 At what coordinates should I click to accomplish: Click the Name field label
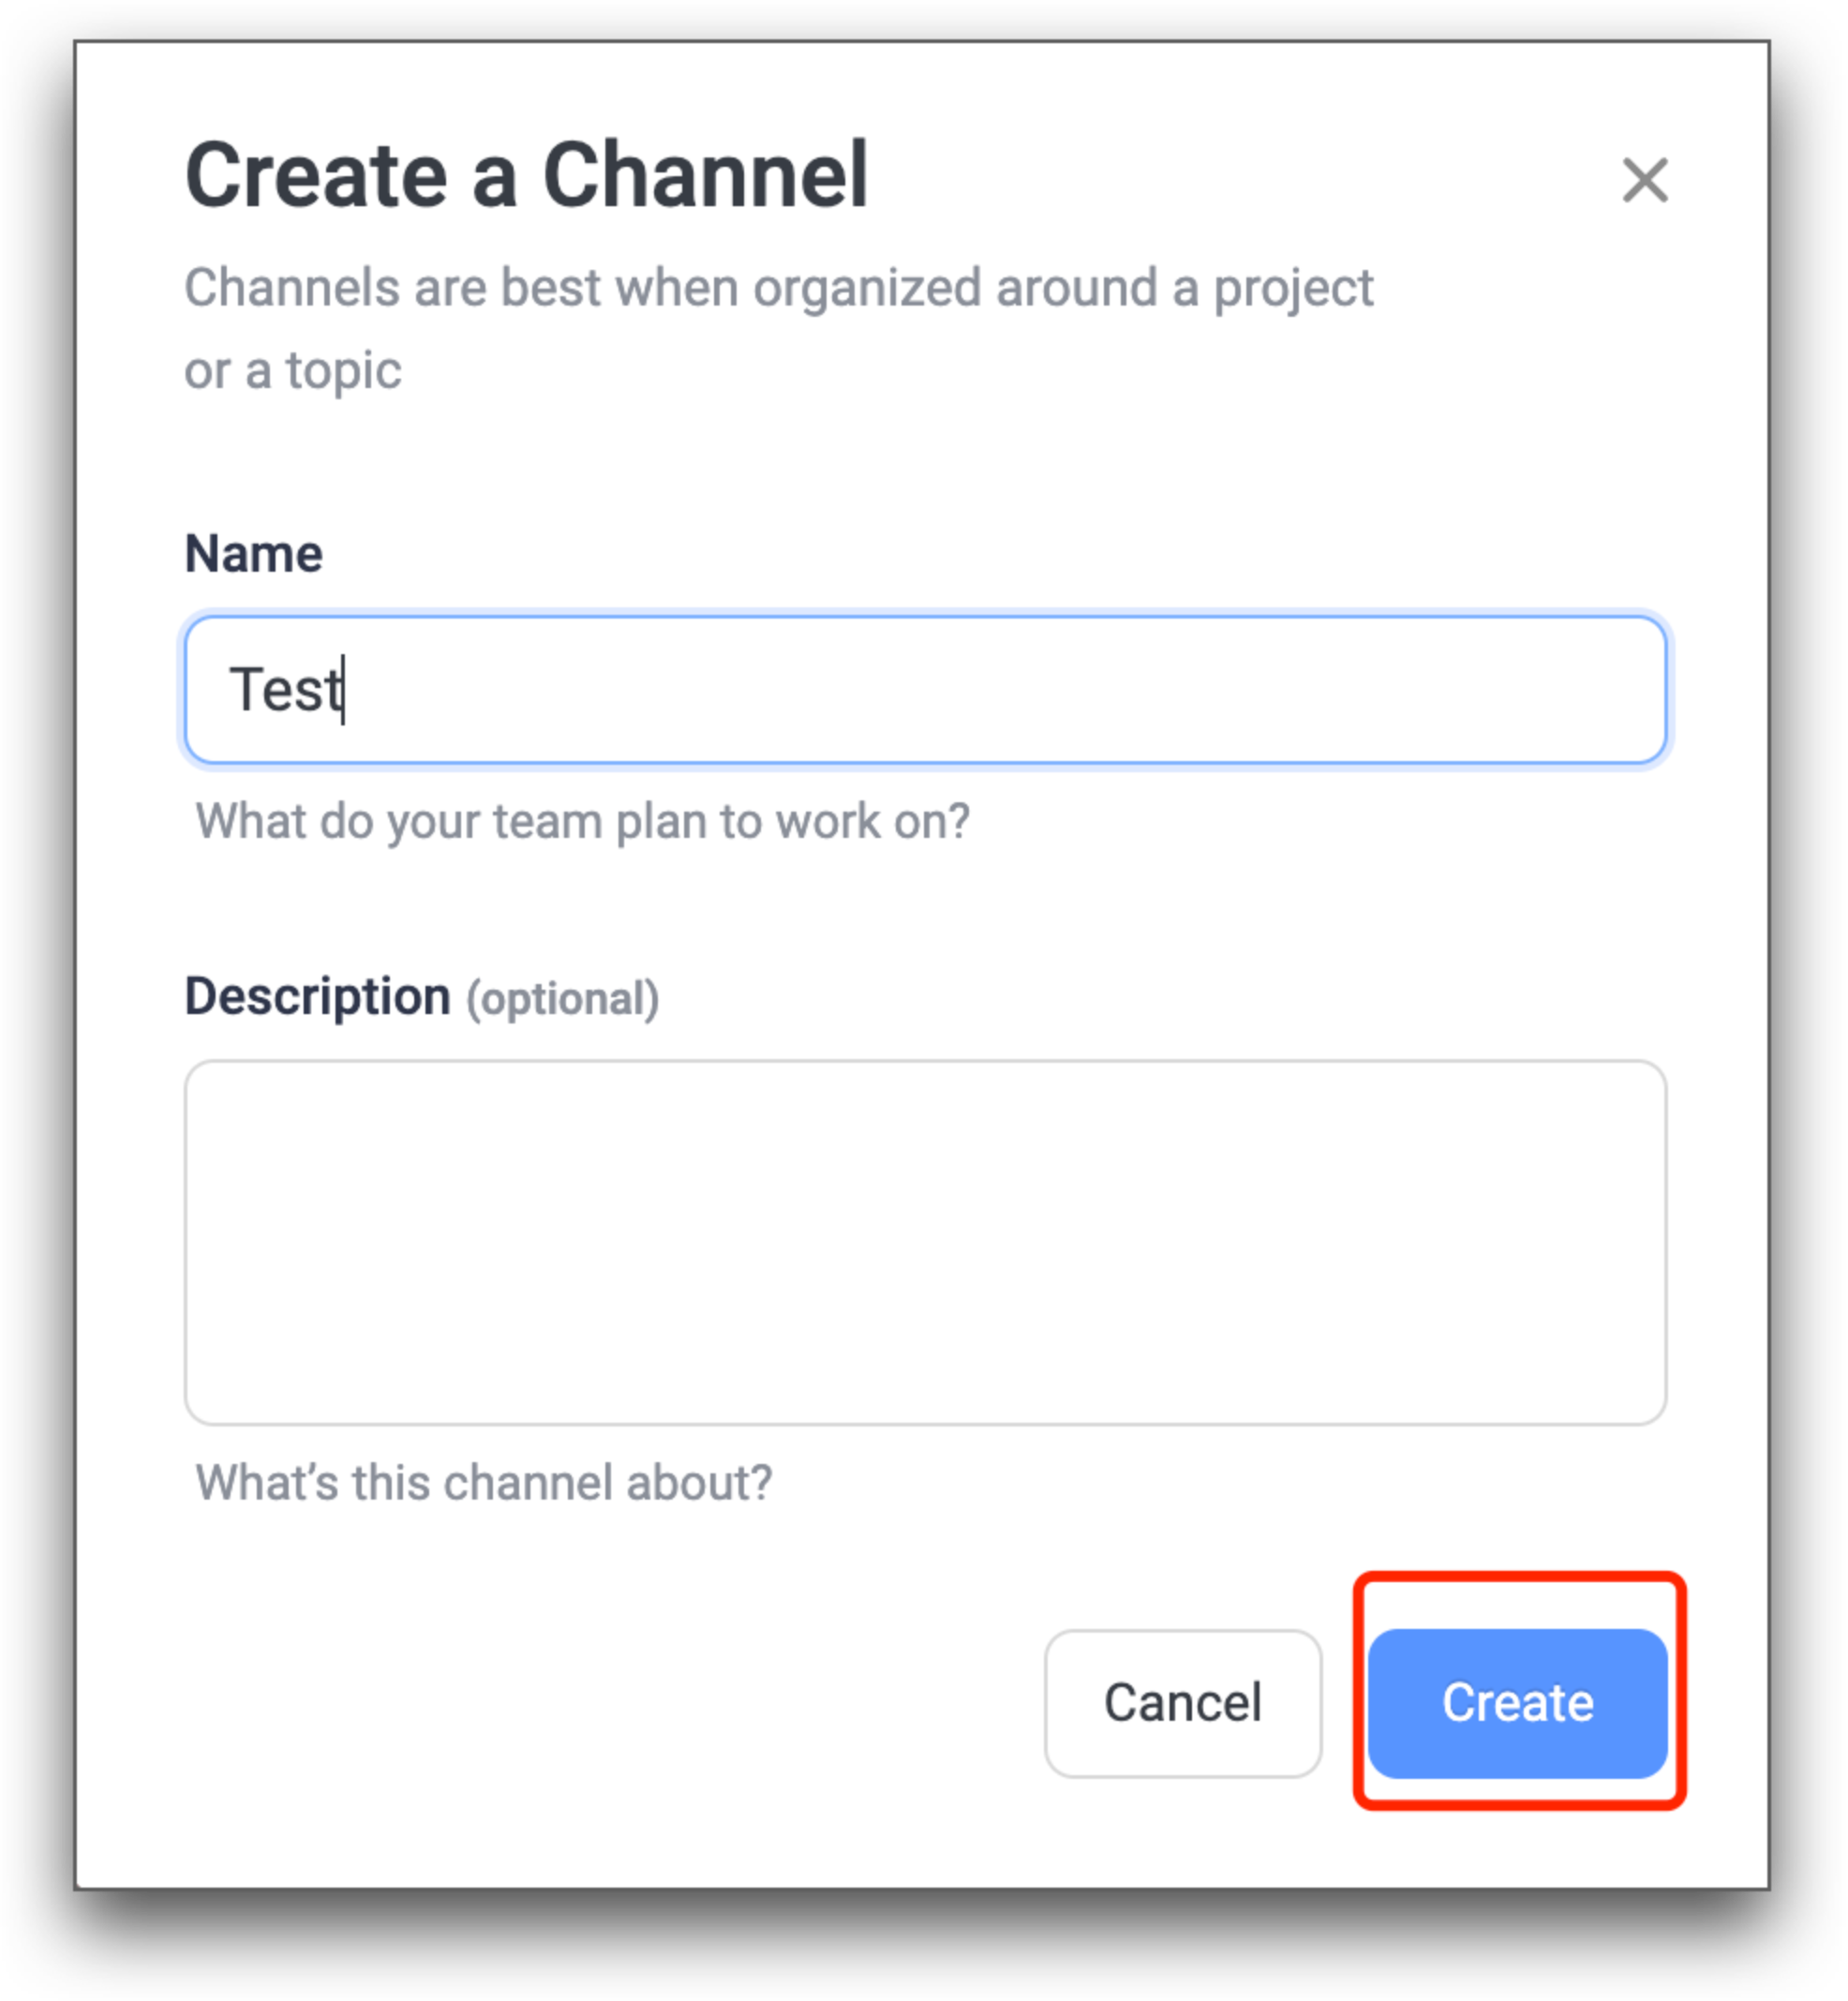click(x=253, y=553)
